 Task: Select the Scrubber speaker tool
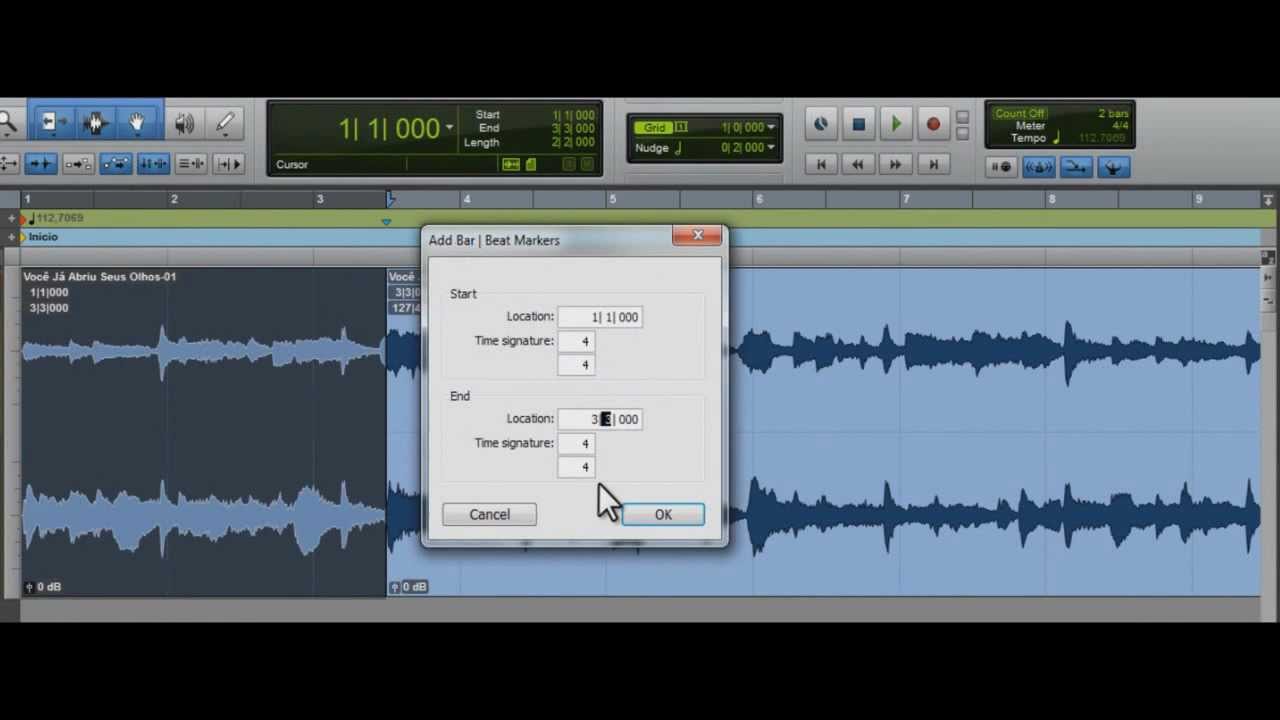[185, 123]
